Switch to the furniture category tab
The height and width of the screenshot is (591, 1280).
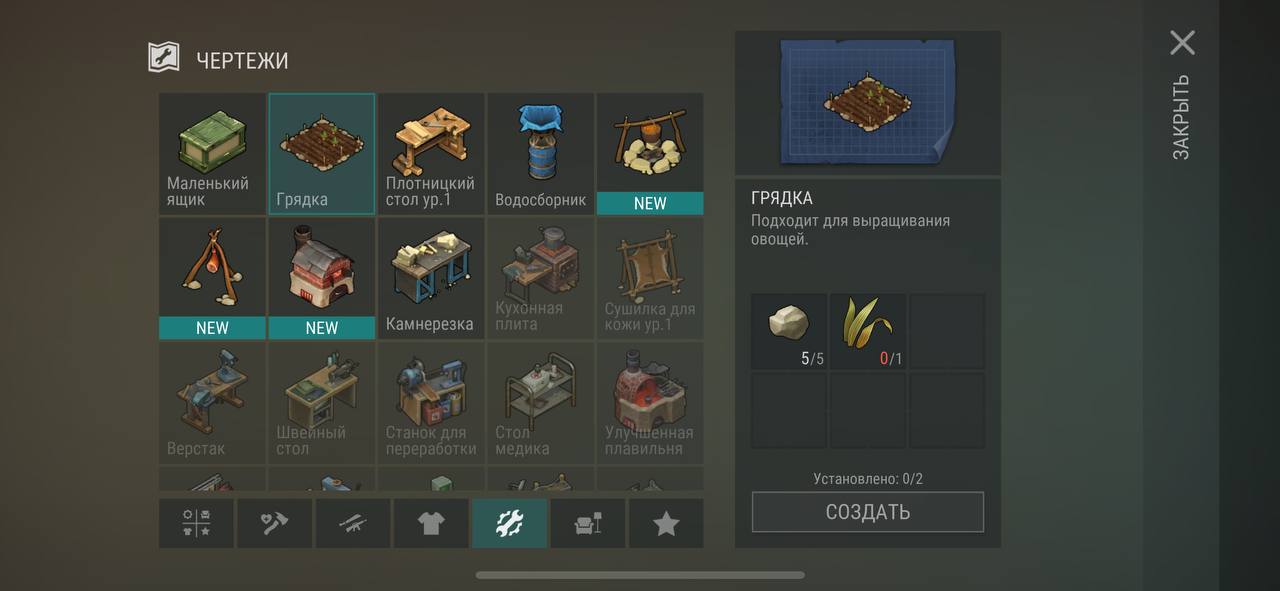click(588, 523)
